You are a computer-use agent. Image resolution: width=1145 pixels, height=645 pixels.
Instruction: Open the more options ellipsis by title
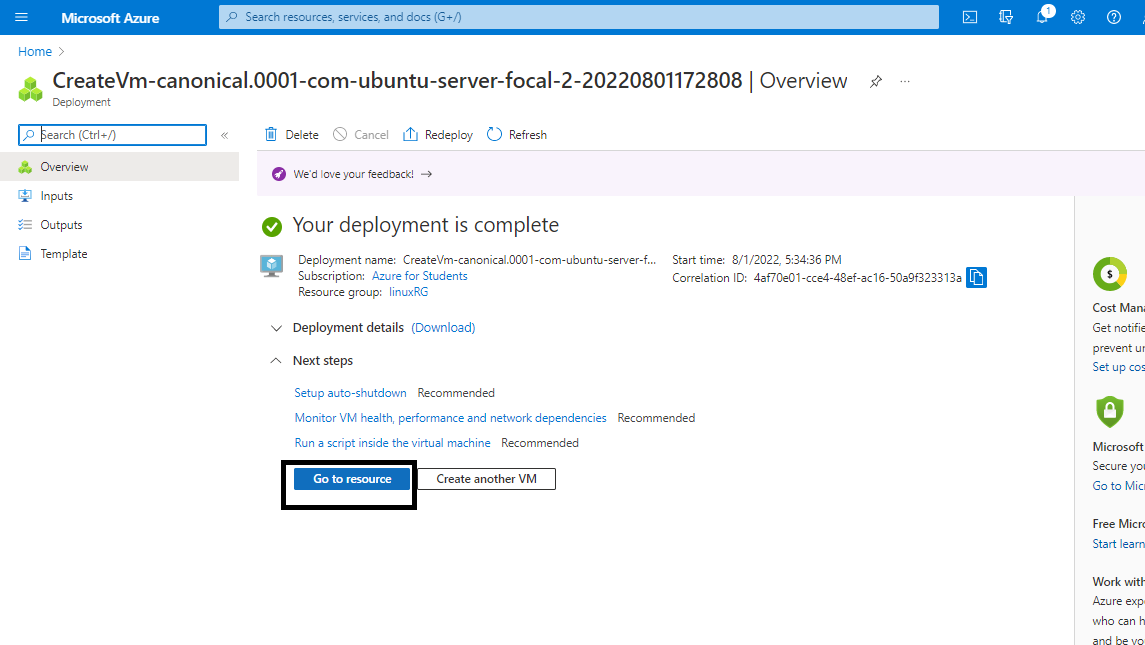point(905,81)
